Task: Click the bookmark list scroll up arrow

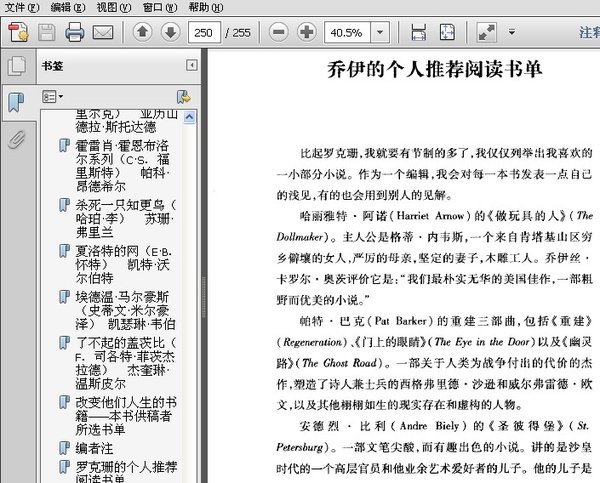Action: (189, 117)
